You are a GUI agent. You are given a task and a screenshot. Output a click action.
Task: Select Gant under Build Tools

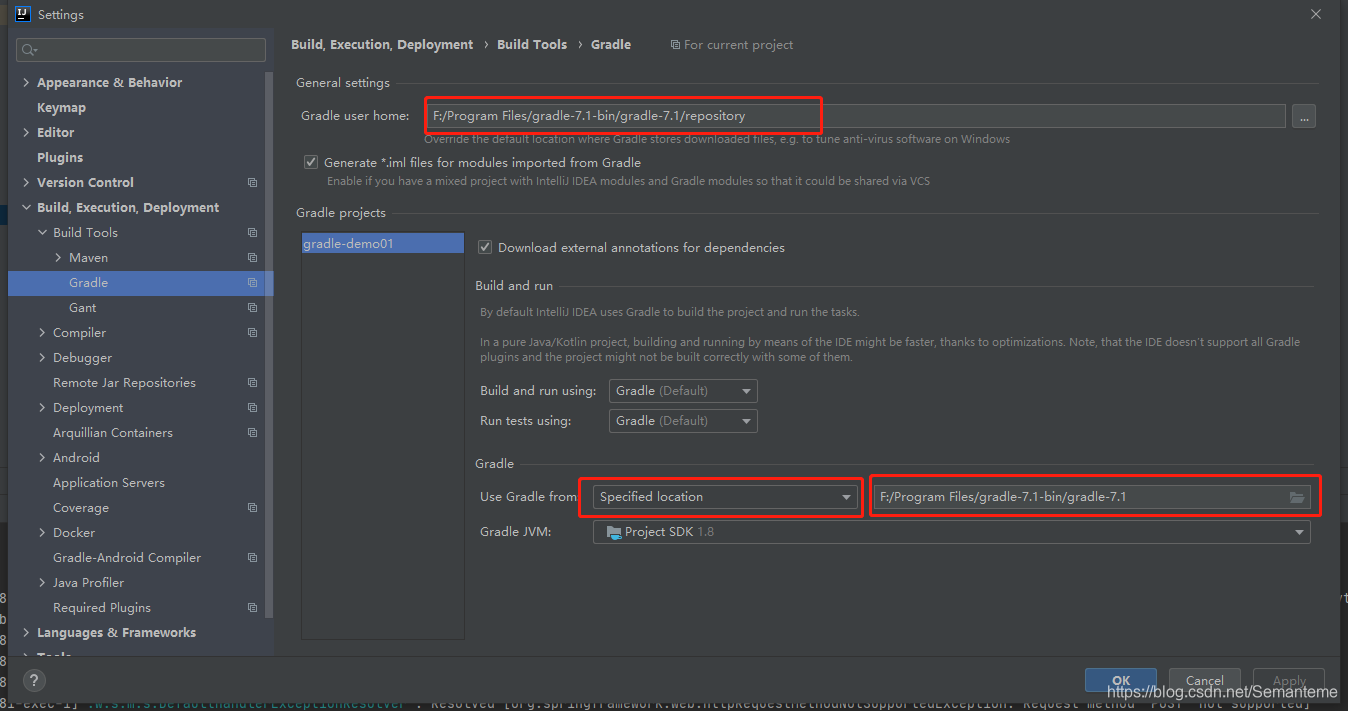[83, 308]
